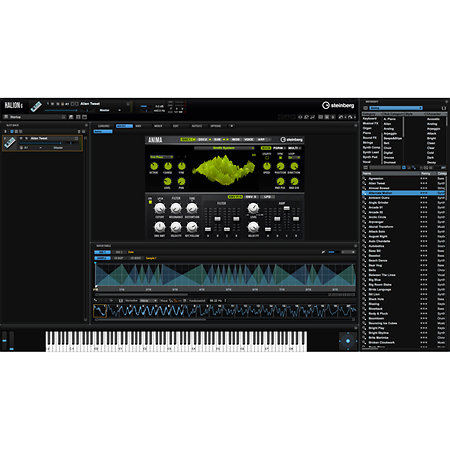Select the 'Bouncing Ice Cubes' preset
450x450 pixels.
[383, 323]
